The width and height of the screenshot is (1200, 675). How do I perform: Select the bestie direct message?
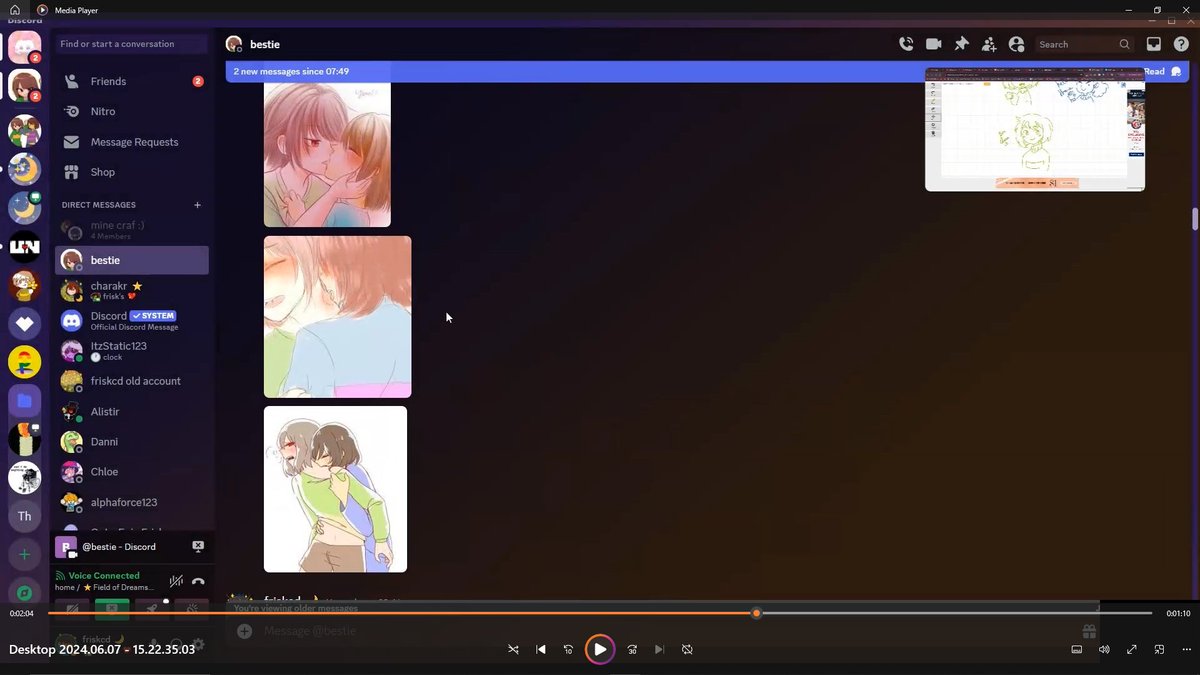click(132, 260)
